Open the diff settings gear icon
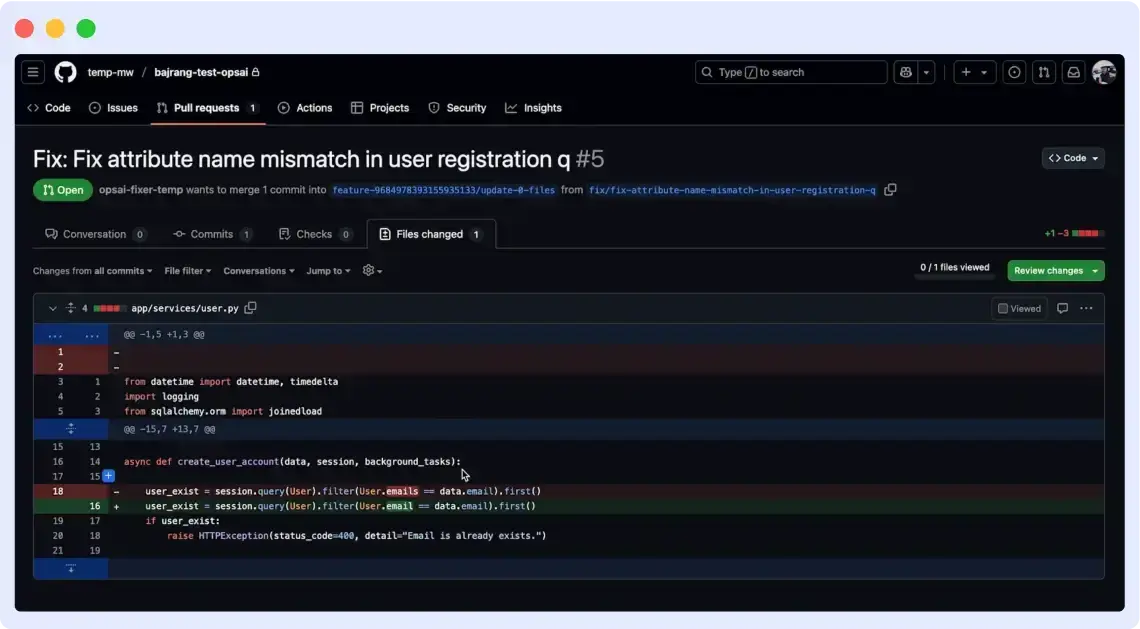This screenshot has height=629, width=1140. [x=369, y=270]
